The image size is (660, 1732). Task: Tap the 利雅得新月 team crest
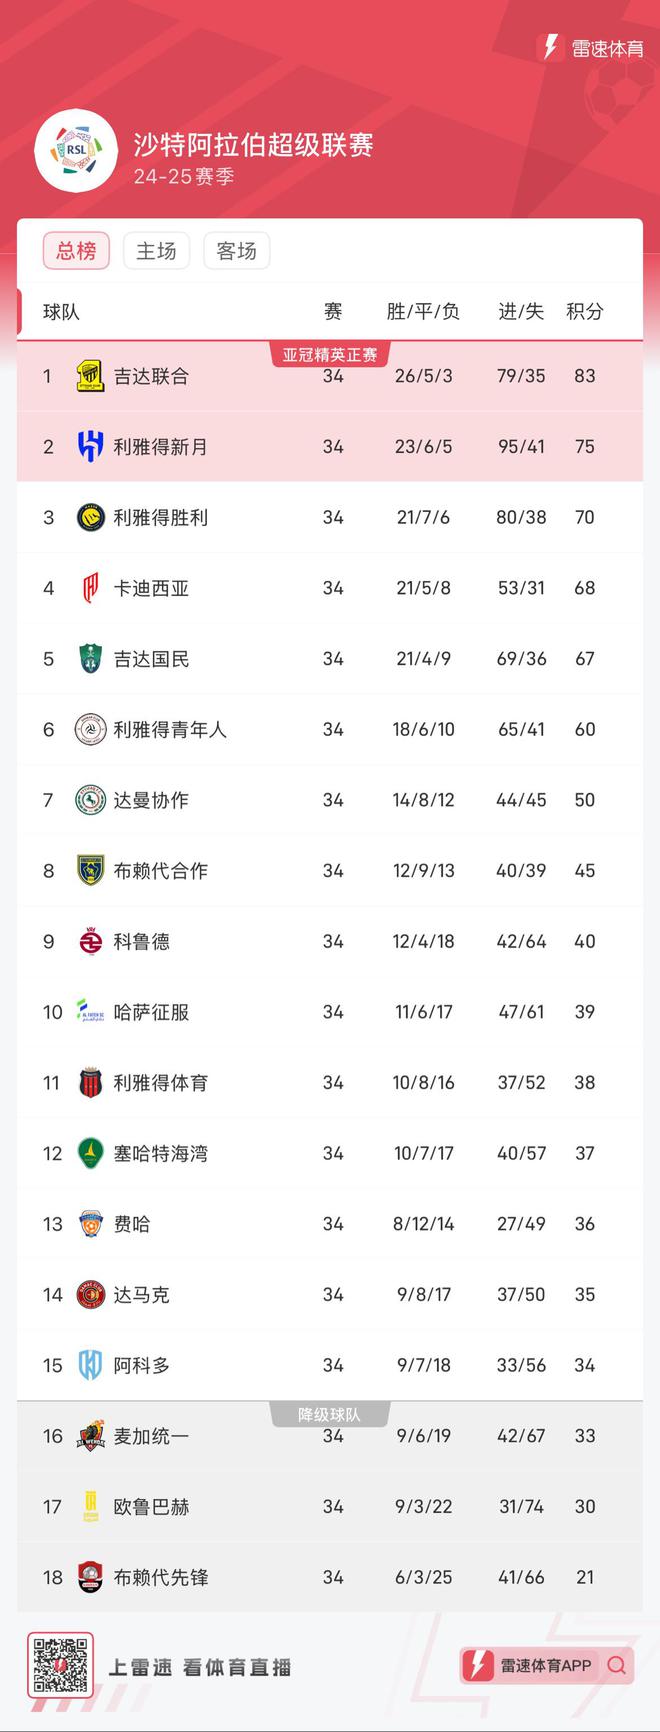click(90, 447)
